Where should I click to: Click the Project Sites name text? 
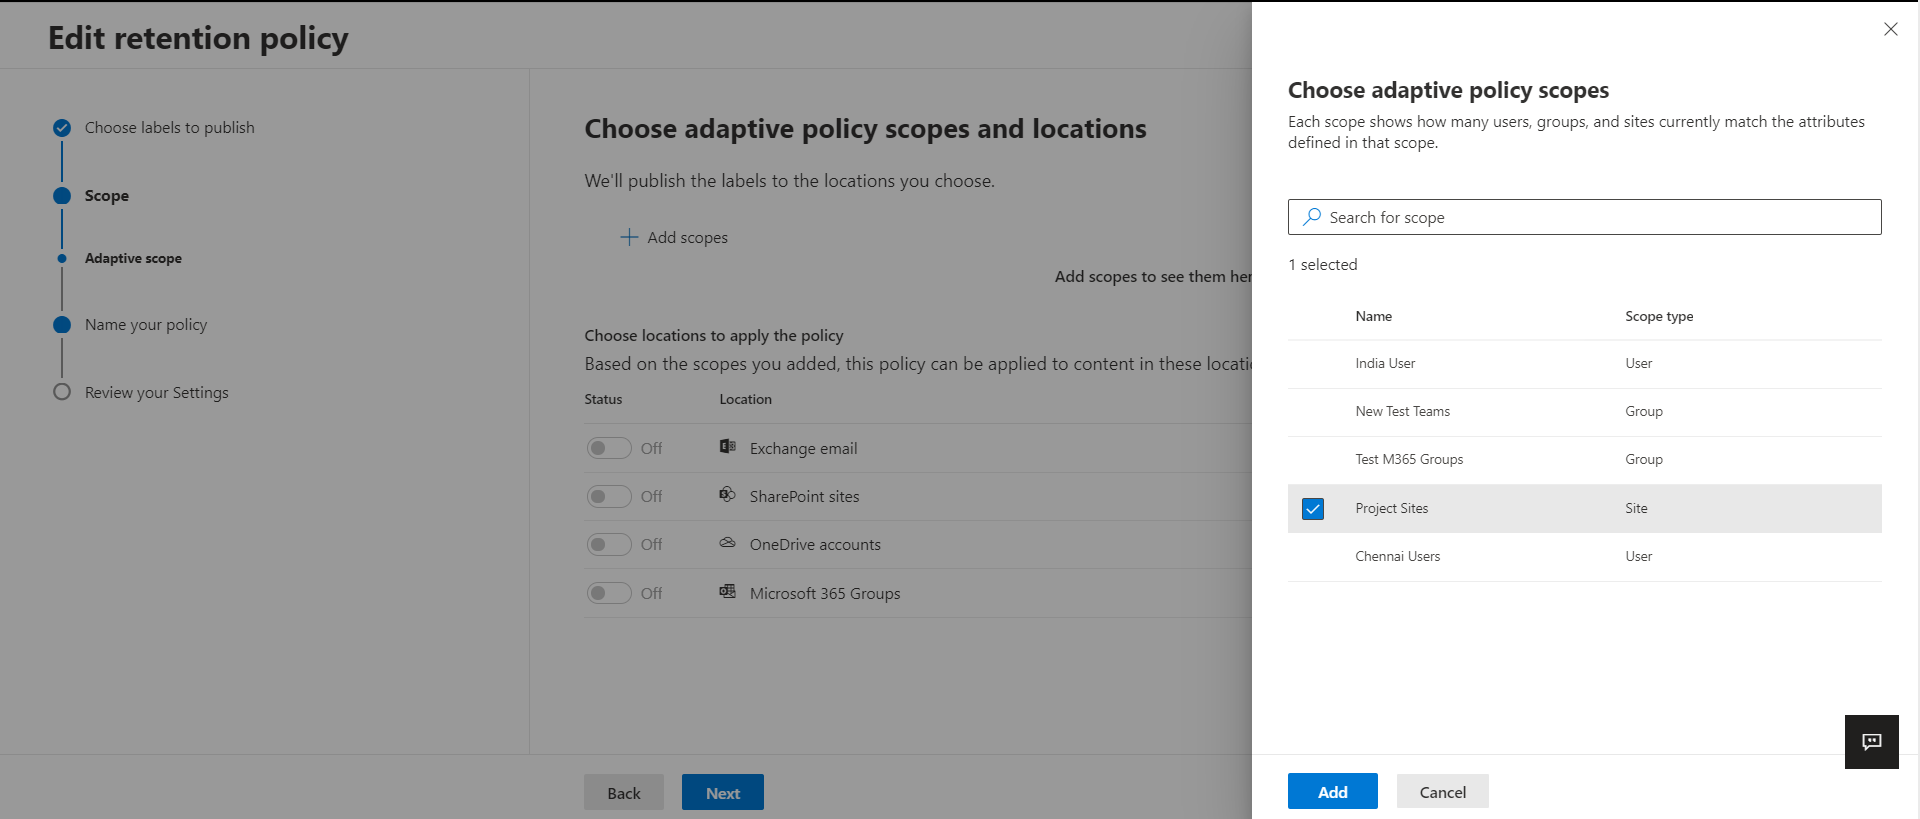(1391, 509)
